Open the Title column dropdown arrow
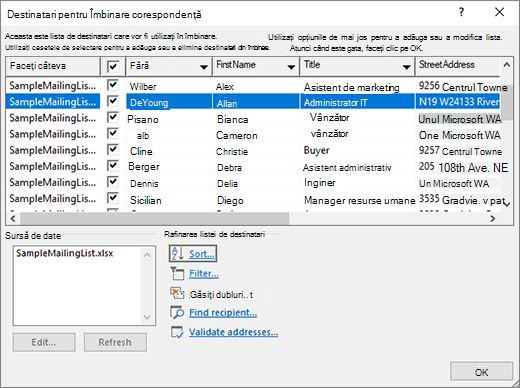Viewport: 520px width, 388px height. click(406, 67)
